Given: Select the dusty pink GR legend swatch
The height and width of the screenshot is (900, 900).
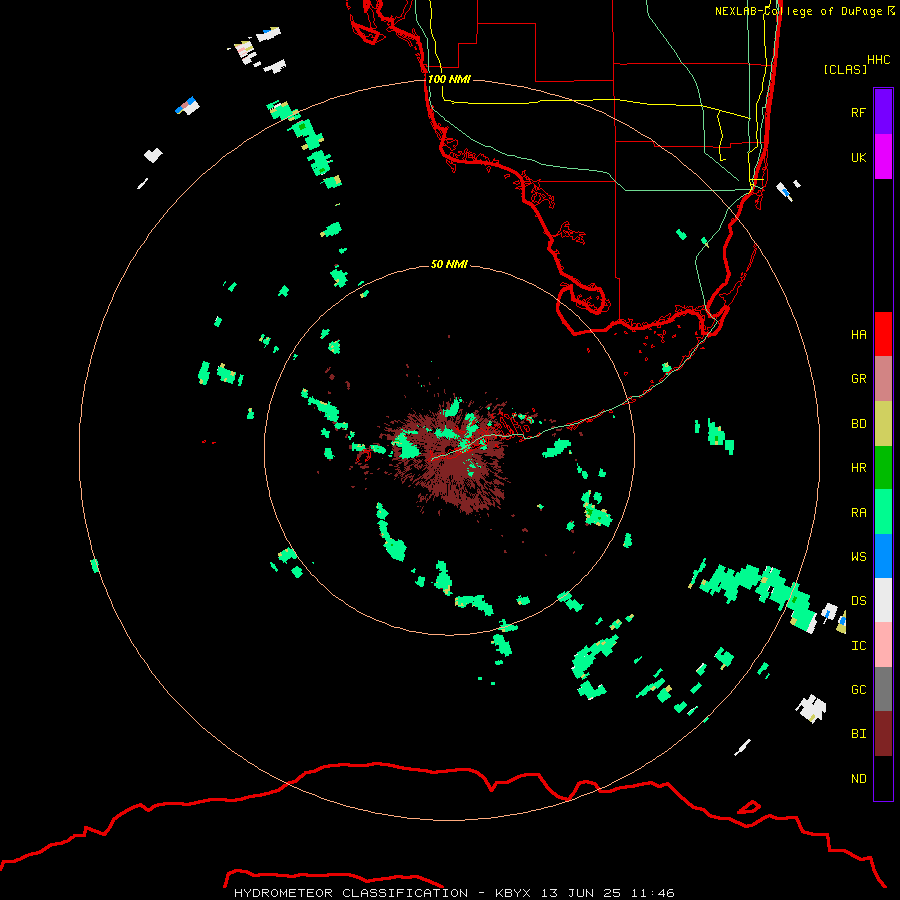Looking at the screenshot, I should tap(883, 379).
